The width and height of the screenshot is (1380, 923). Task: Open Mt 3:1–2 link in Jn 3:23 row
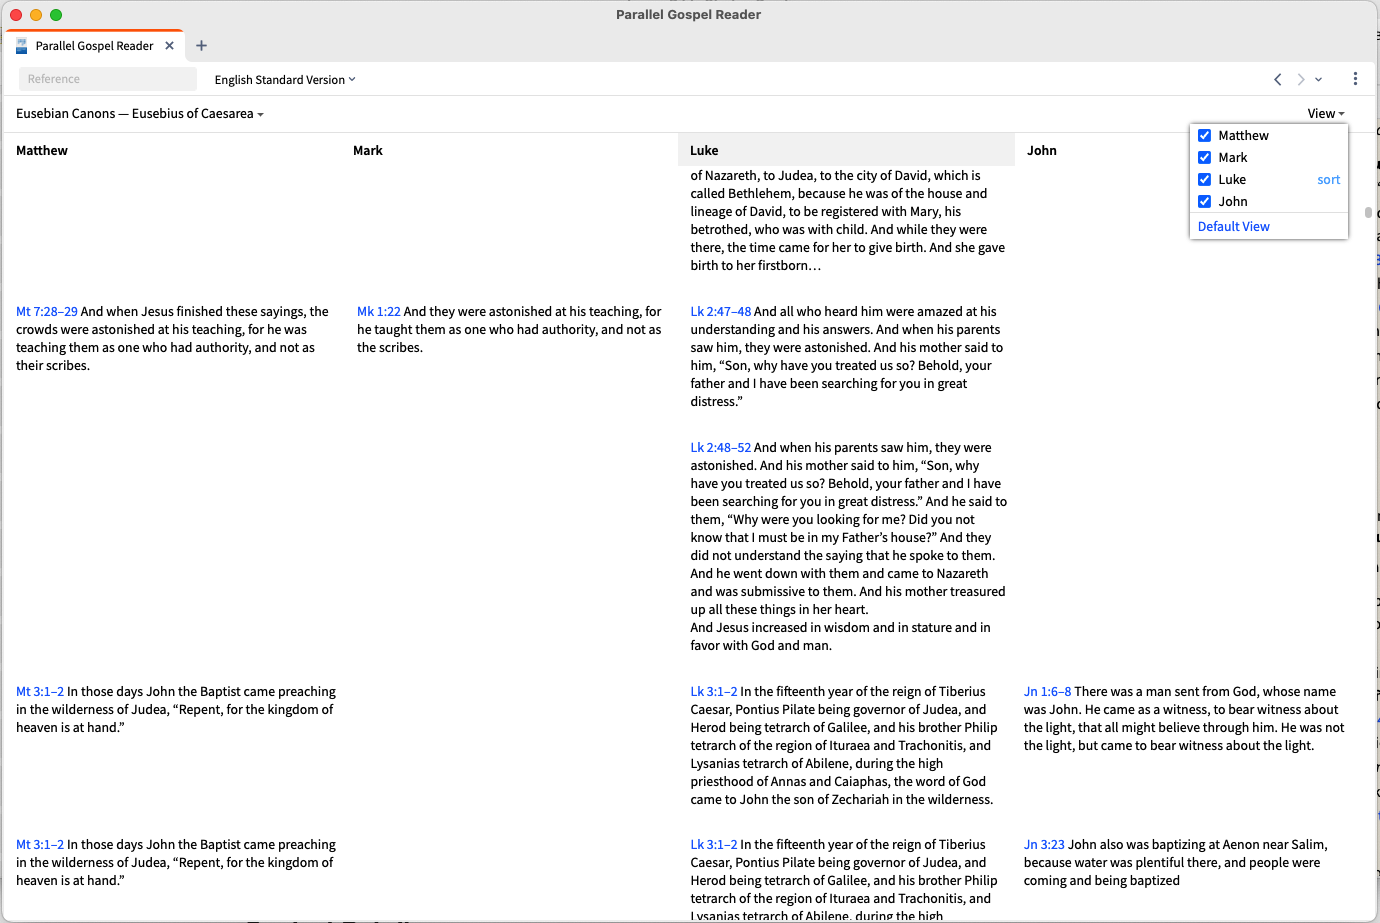pos(40,845)
